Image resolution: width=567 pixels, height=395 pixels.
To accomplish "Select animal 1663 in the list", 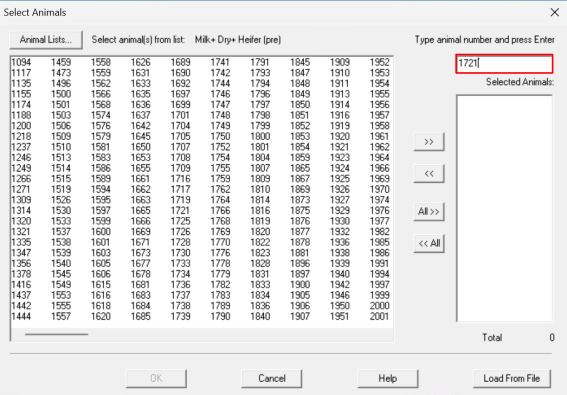I will coord(141,200).
